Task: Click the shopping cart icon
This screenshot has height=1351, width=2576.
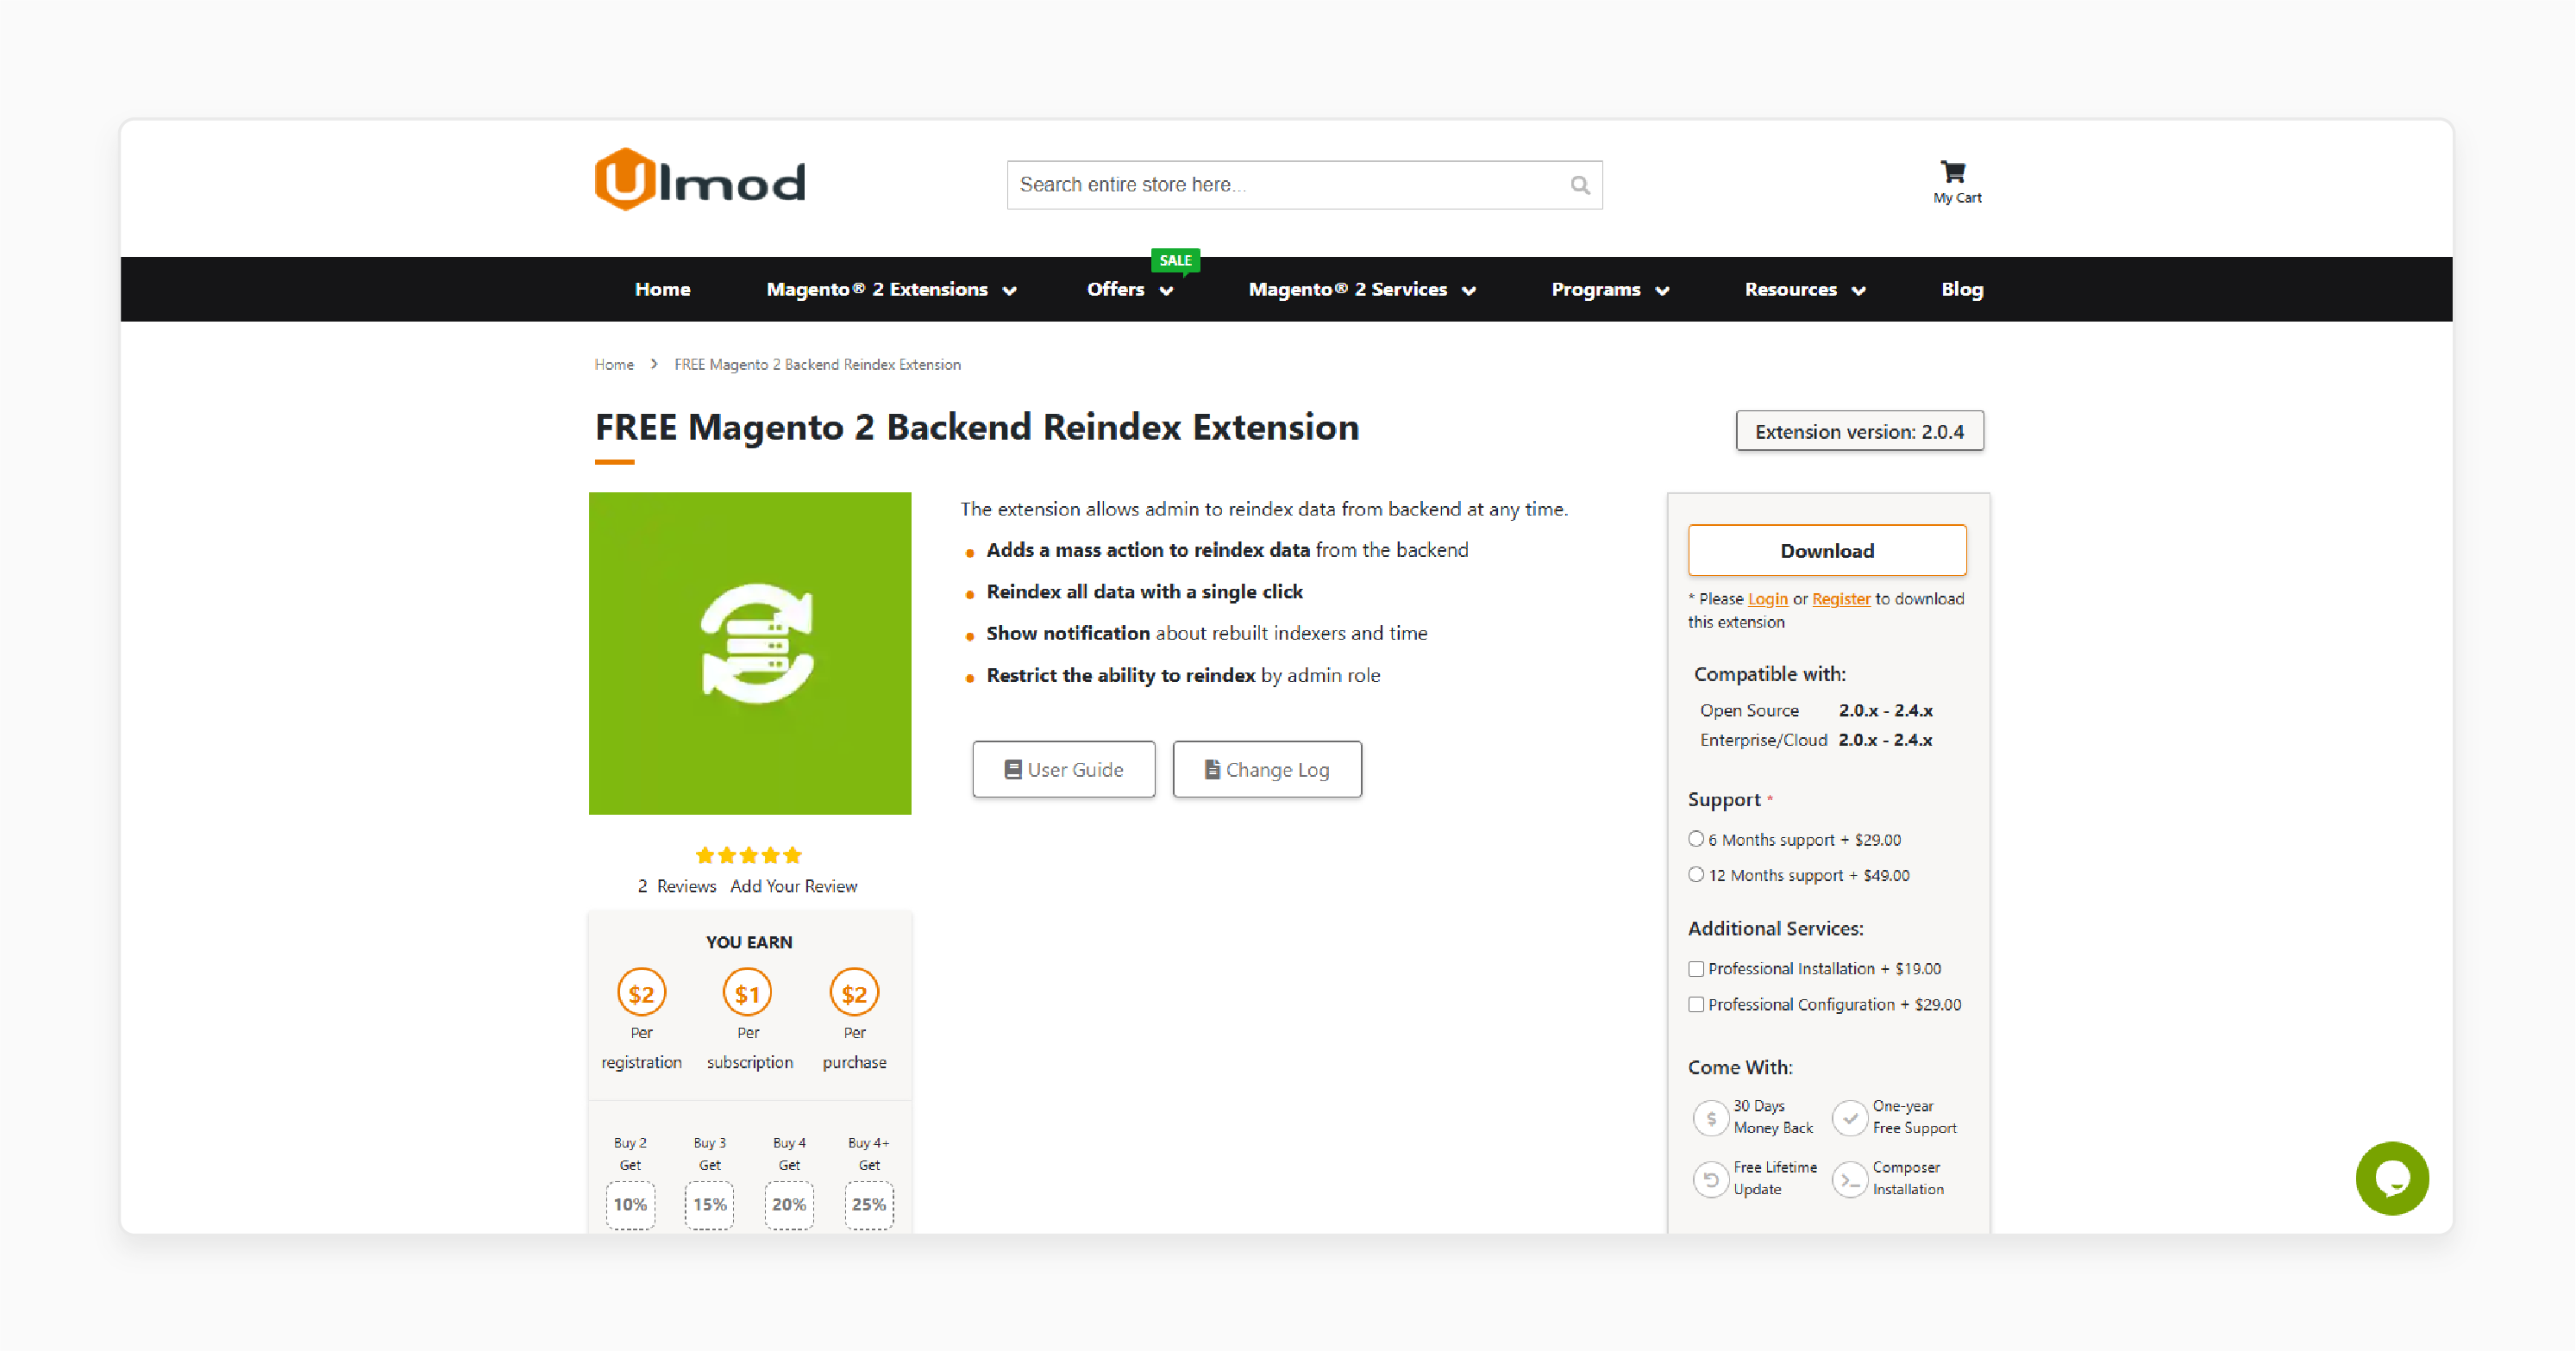Action: coord(1954,171)
